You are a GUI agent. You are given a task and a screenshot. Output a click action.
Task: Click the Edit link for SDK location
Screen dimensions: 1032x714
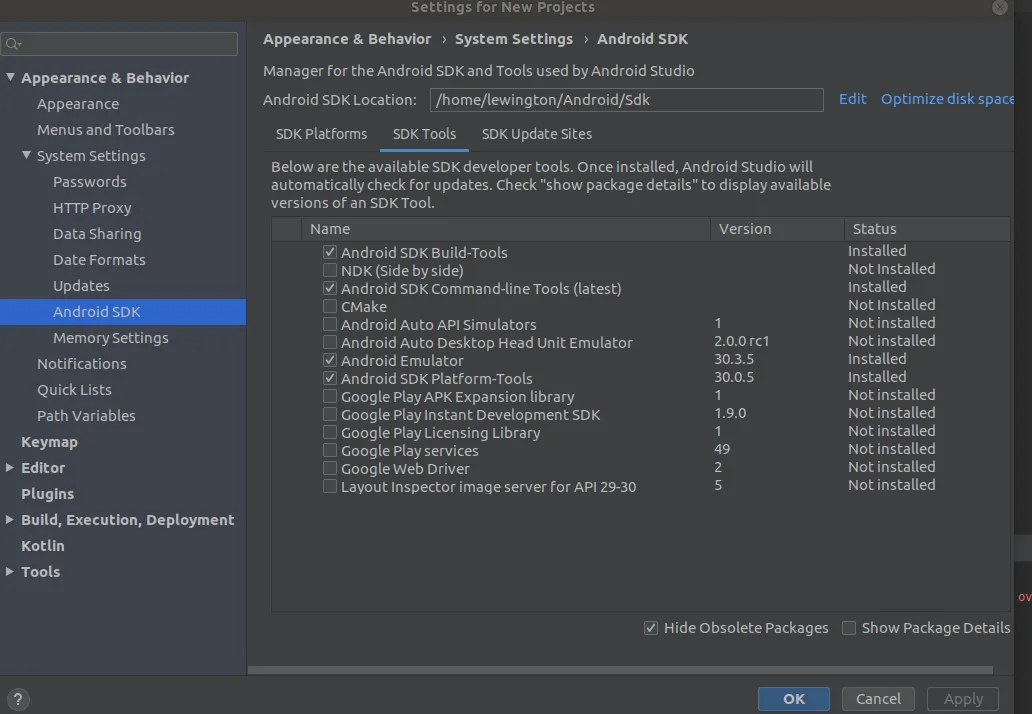852,99
